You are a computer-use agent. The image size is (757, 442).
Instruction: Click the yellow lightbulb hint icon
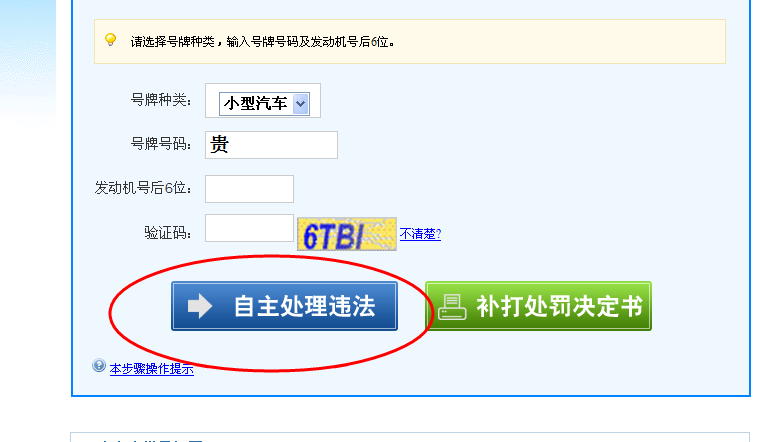(111, 40)
